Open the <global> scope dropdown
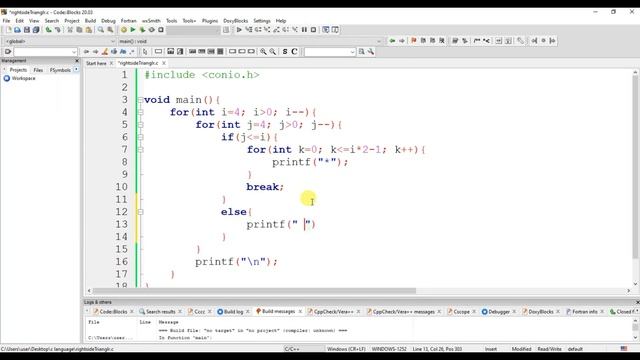640x360 pixels. [x=60, y=41]
